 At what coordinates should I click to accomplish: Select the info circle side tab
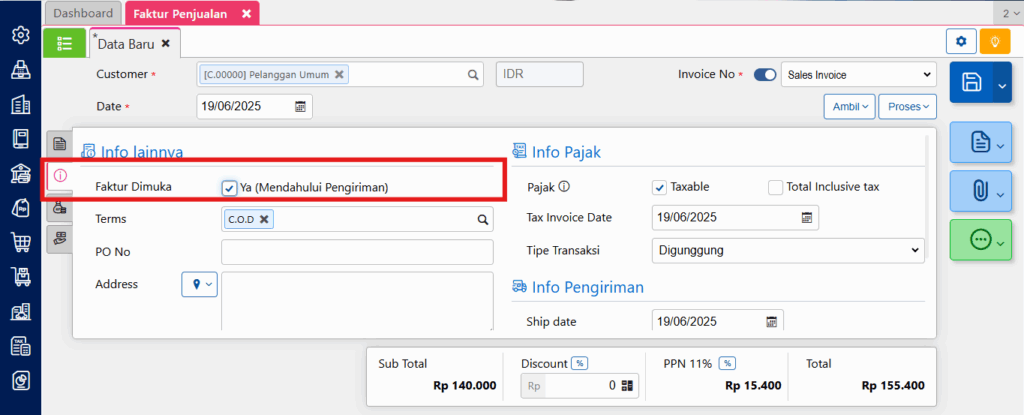coord(60,175)
